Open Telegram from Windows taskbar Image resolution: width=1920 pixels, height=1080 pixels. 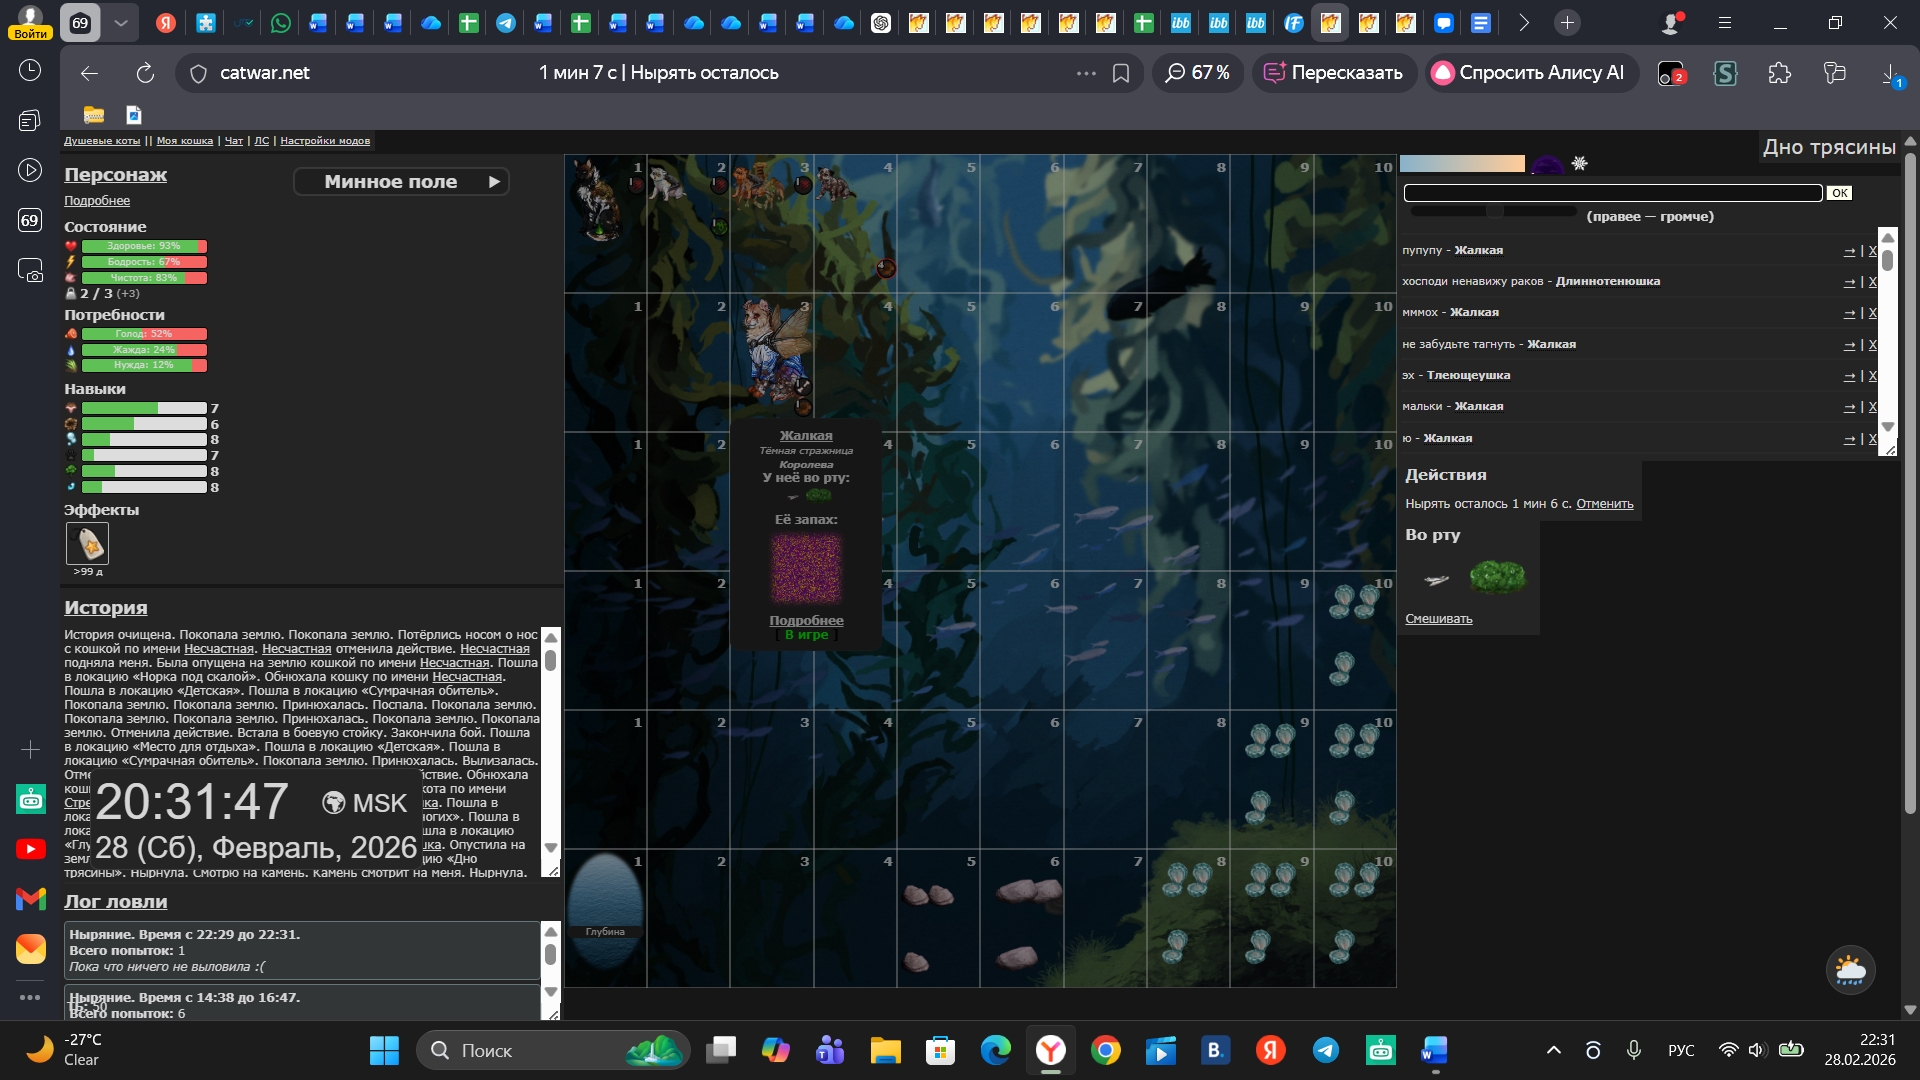click(1326, 1050)
